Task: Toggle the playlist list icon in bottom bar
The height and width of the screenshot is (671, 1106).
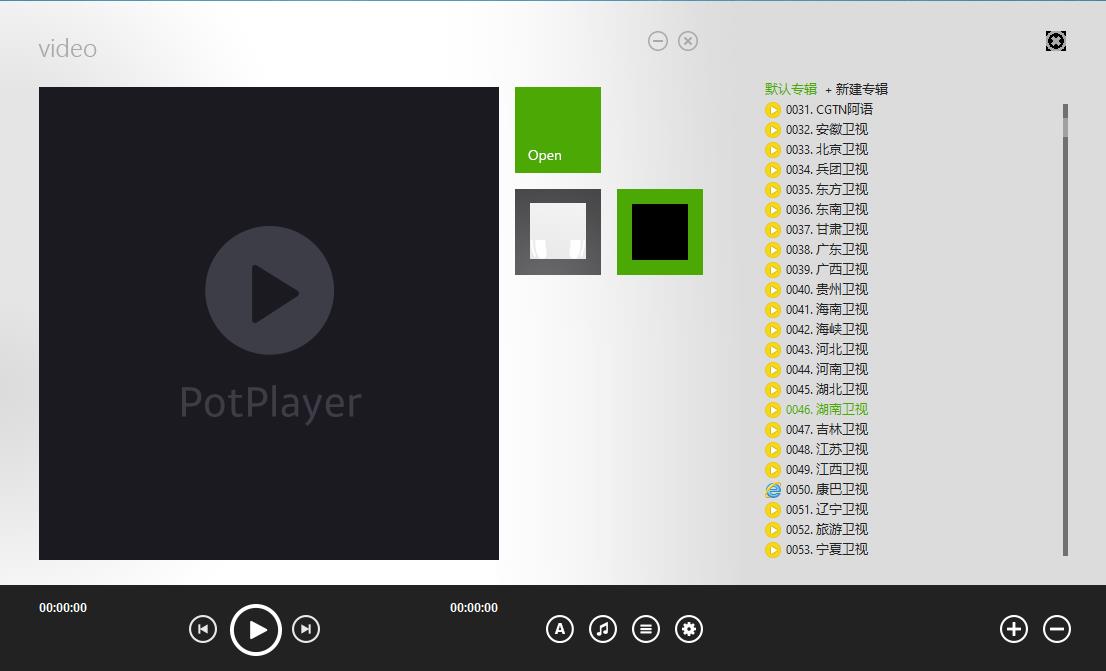Action: click(646, 629)
